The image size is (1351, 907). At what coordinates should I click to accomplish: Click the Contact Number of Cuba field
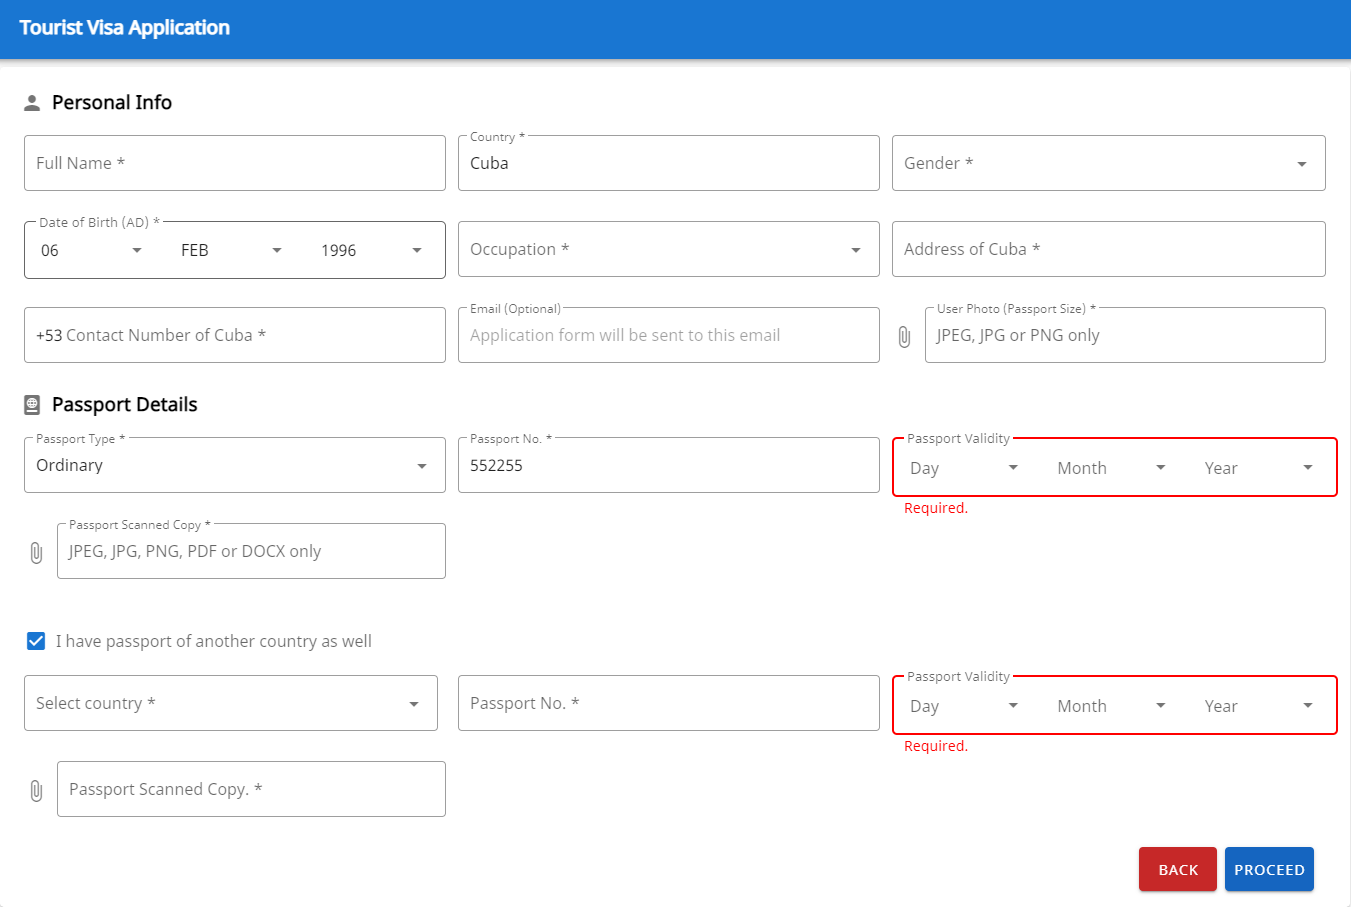click(235, 335)
